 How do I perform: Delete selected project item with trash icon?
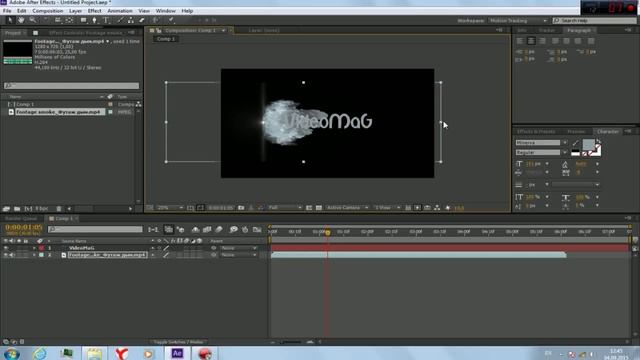[x=59, y=209]
